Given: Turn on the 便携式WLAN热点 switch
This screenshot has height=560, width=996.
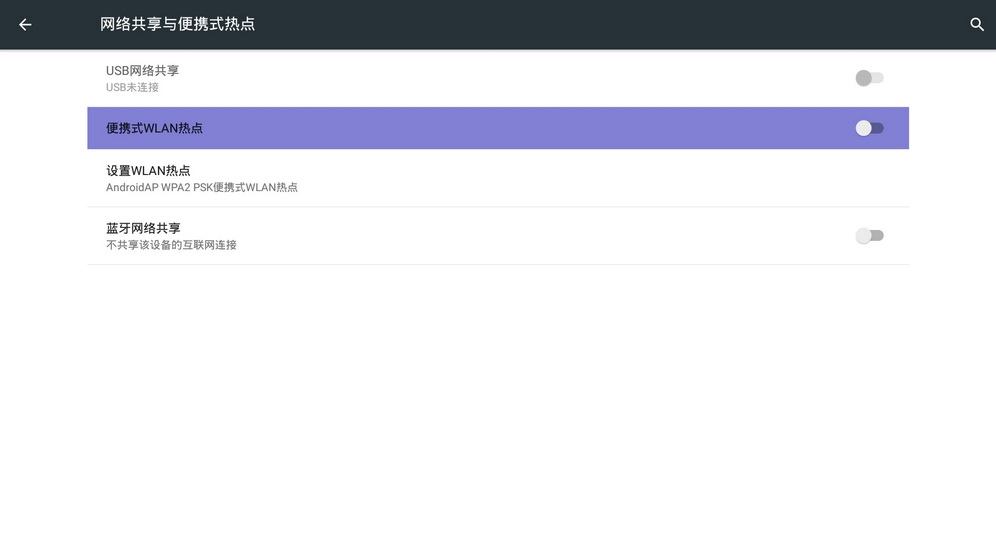Looking at the screenshot, I should point(869,128).
